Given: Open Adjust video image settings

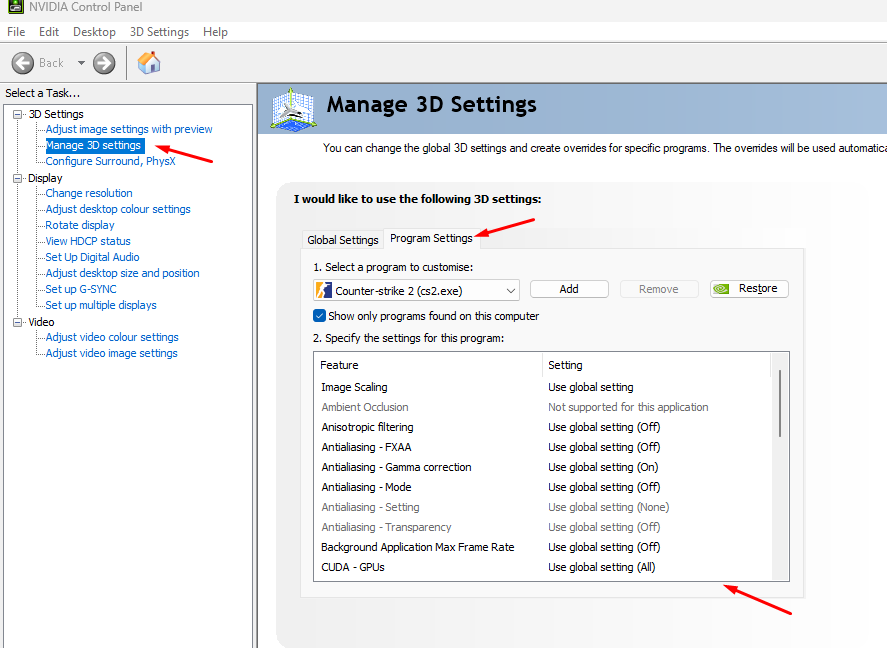Looking at the screenshot, I should 111,353.
